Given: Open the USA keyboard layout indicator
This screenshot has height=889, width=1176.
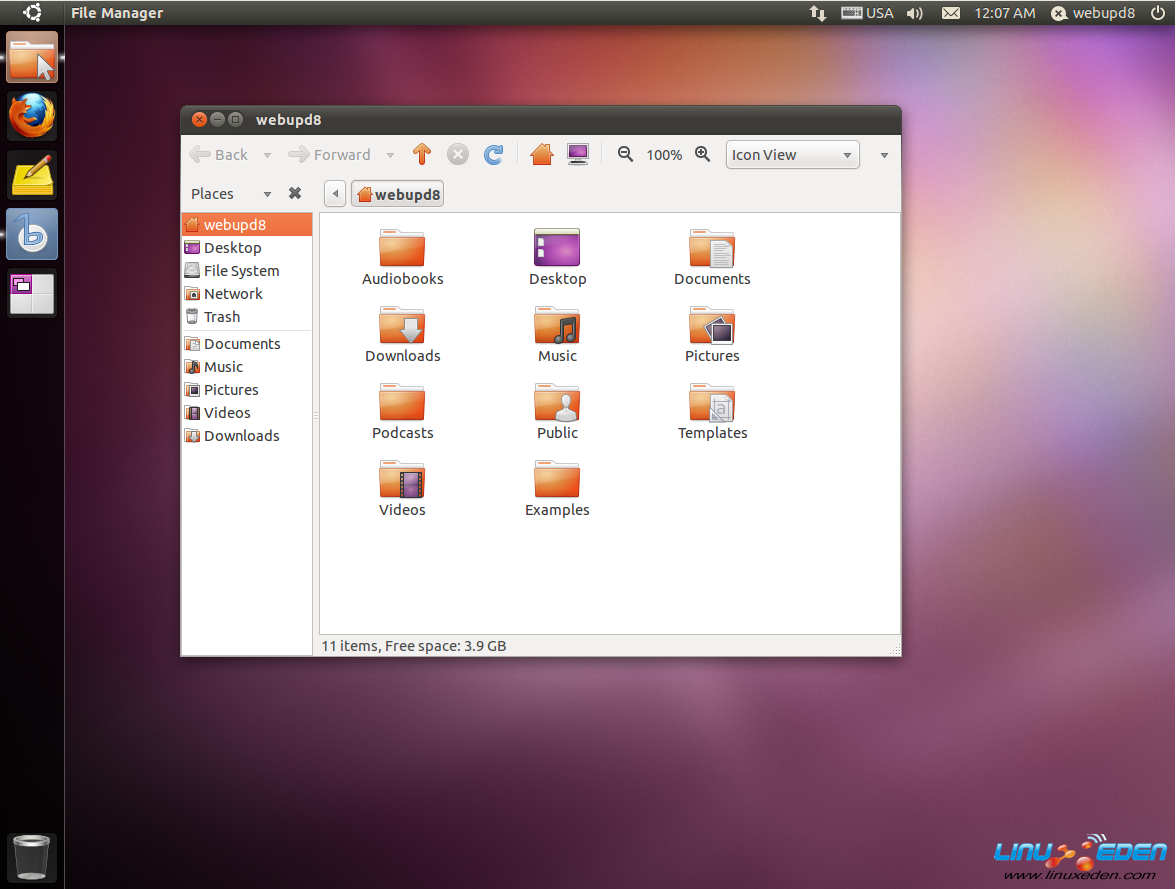Looking at the screenshot, I should tap(867, 13).
